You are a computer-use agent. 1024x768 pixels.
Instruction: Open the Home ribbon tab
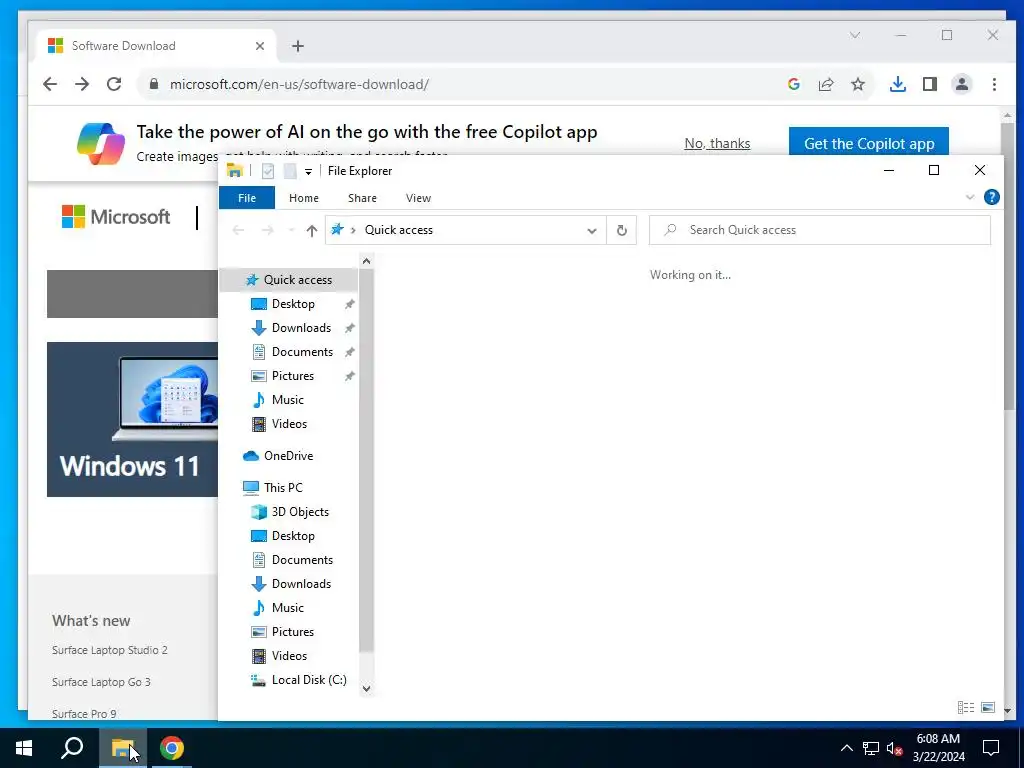[x=304, y=198]
